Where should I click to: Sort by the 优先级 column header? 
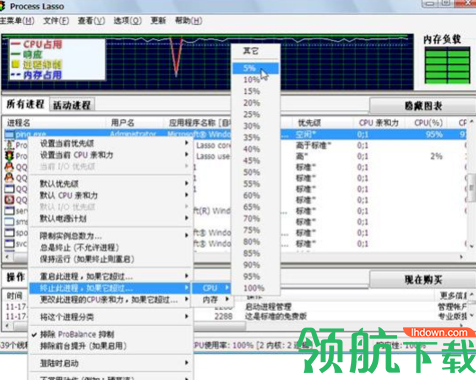323,123
